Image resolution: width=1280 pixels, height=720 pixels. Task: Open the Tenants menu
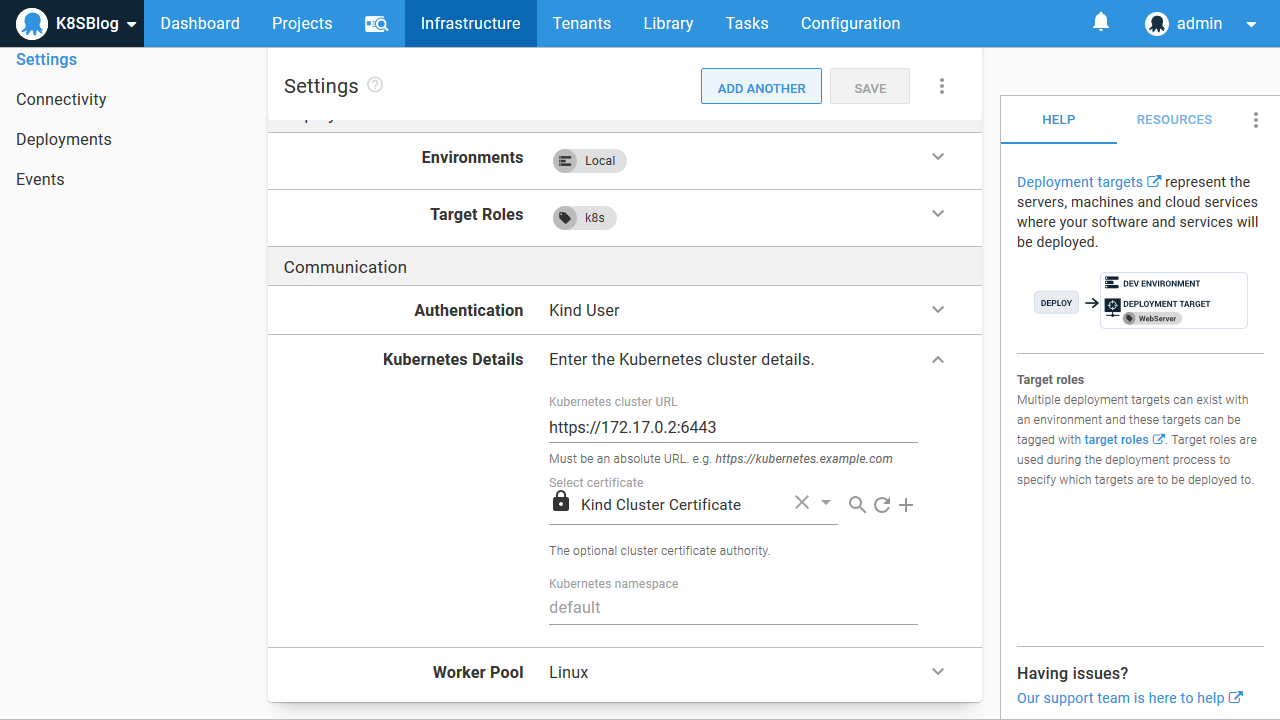581,24
